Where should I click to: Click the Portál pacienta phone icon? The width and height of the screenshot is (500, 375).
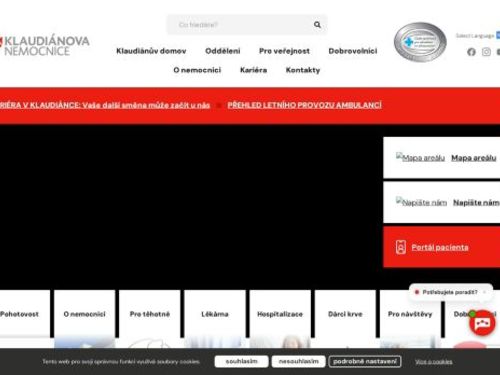click(x=401, y=247)
